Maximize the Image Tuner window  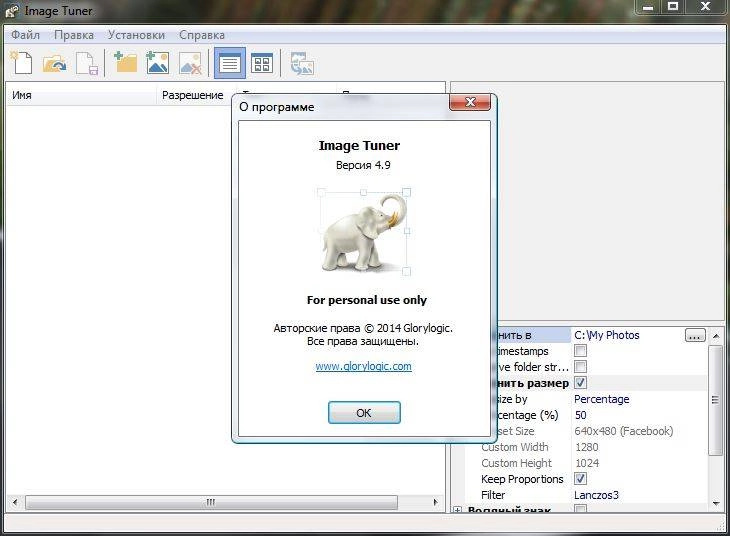point(673,7)
